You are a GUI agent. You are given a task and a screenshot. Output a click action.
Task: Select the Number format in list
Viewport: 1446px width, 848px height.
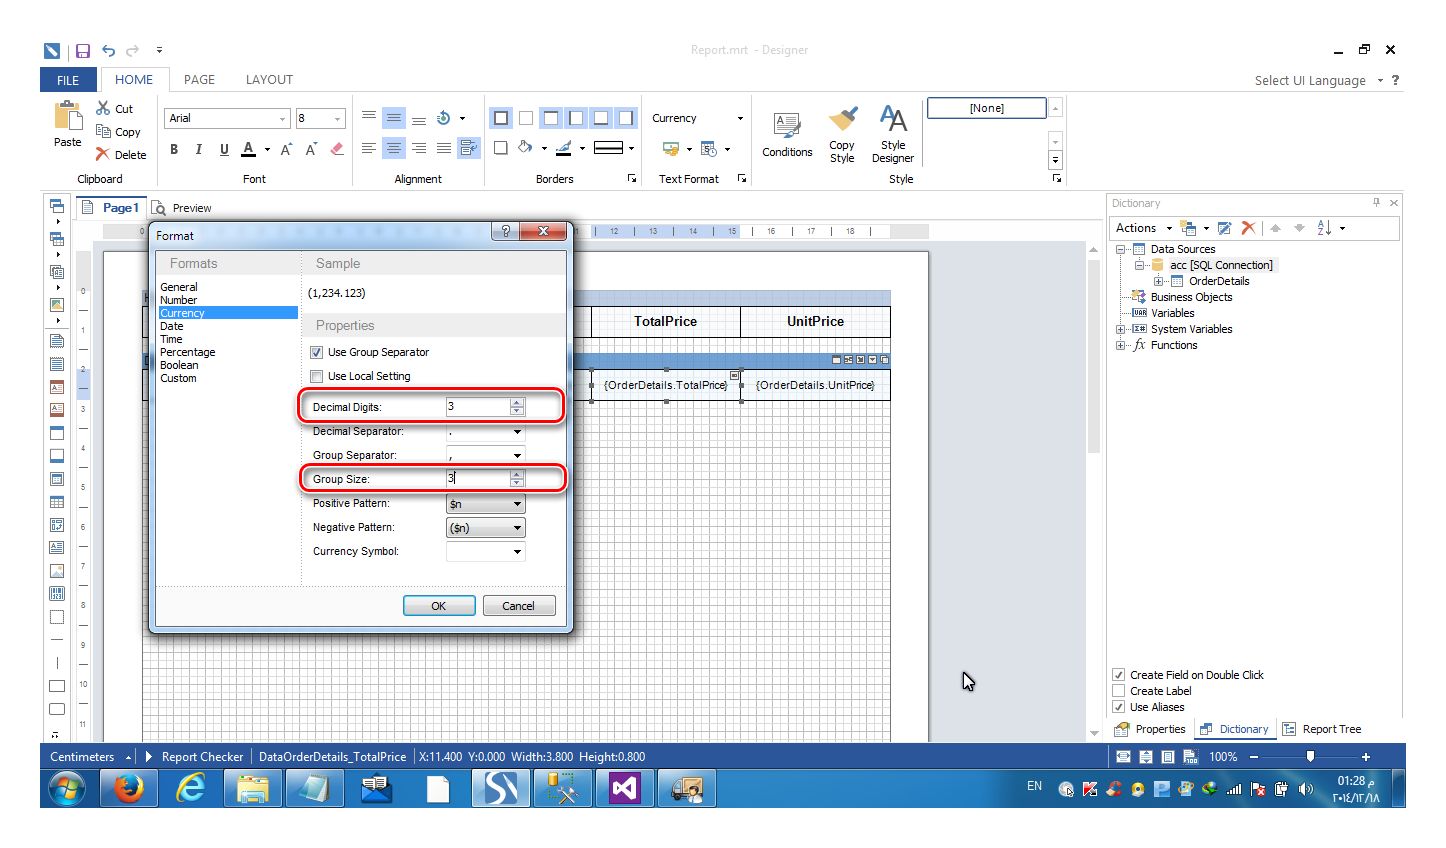(178, 300)
